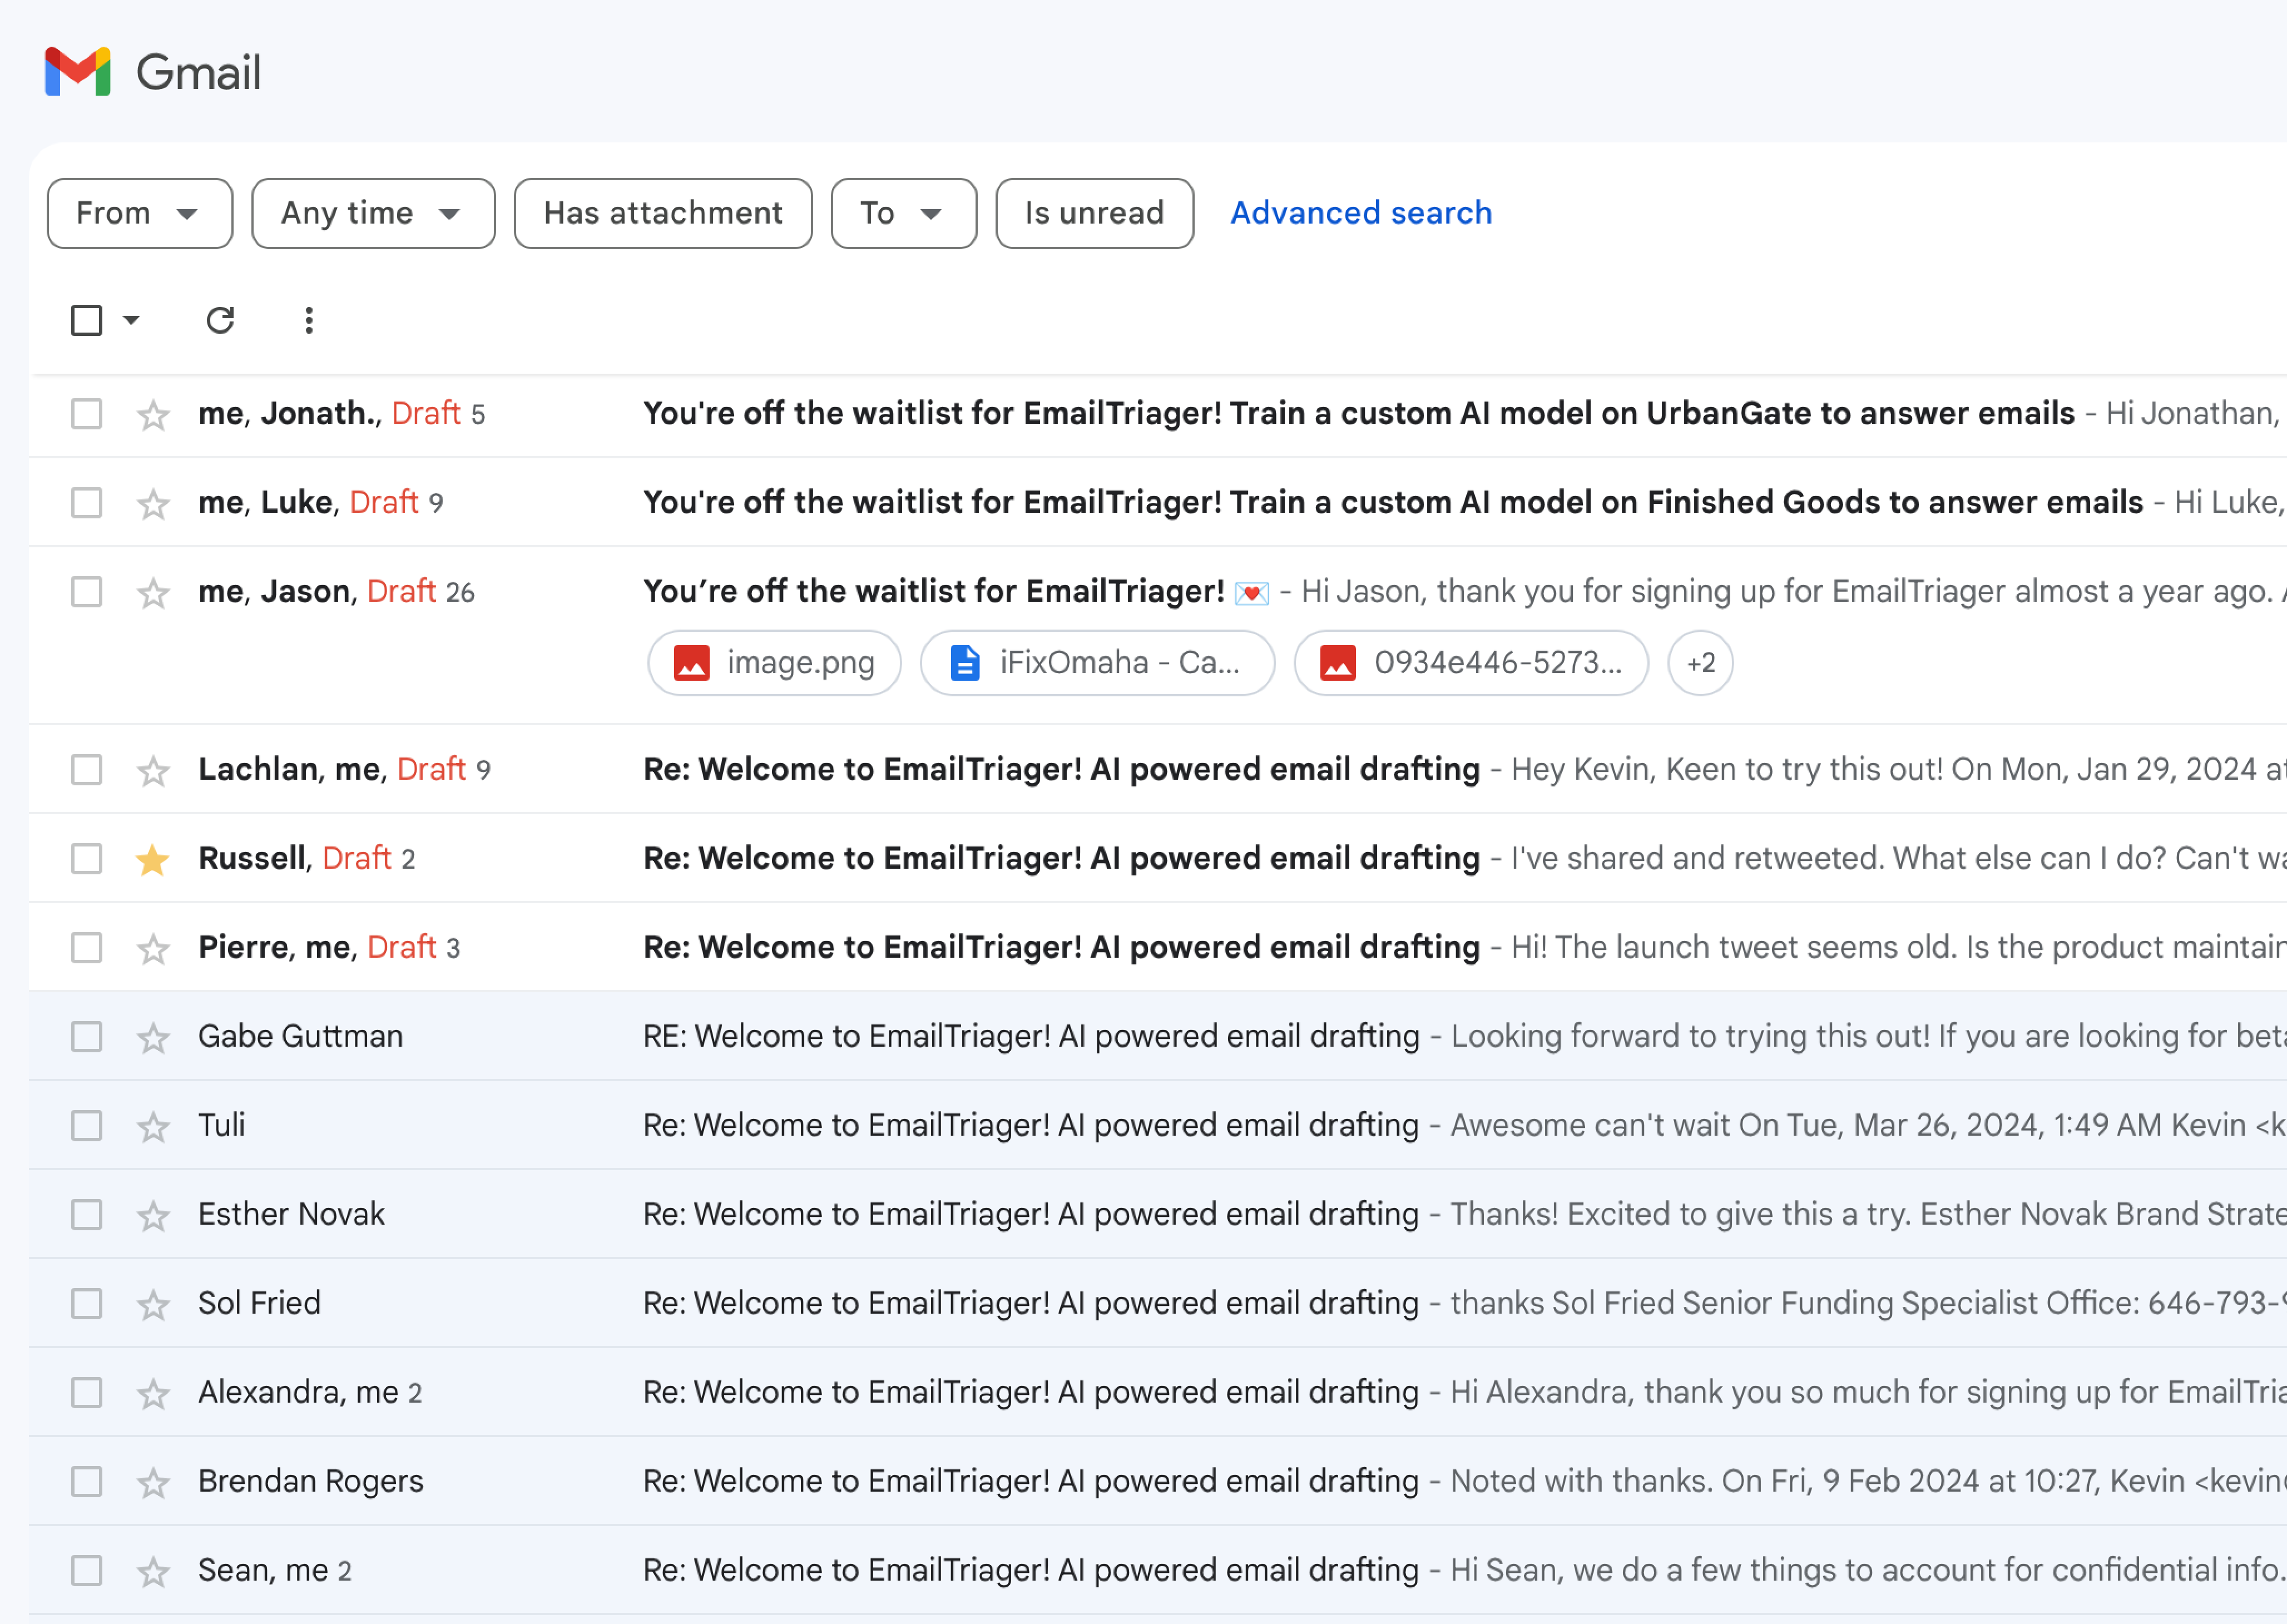Open the To filter dropdown

point(902,213)
